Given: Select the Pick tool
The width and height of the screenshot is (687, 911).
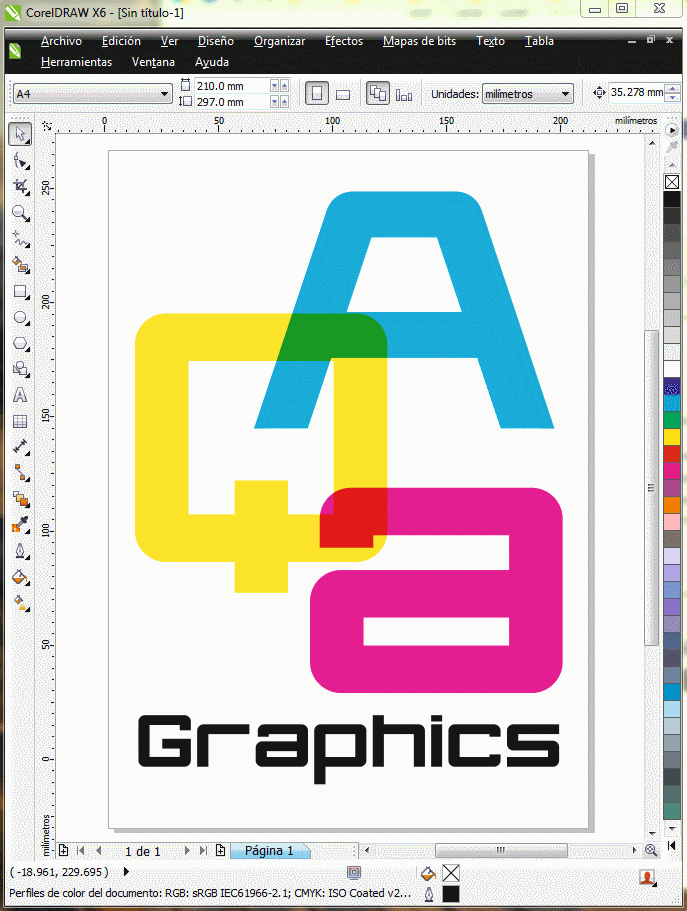Looking at the screenshot, I should pos(20,134).
